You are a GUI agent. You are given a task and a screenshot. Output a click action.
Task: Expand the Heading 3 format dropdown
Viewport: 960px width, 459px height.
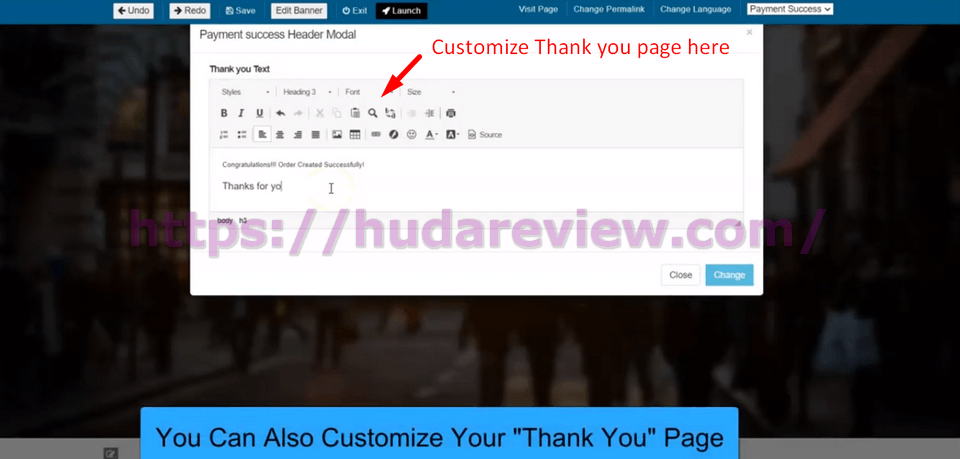click(x=305, y=92)
